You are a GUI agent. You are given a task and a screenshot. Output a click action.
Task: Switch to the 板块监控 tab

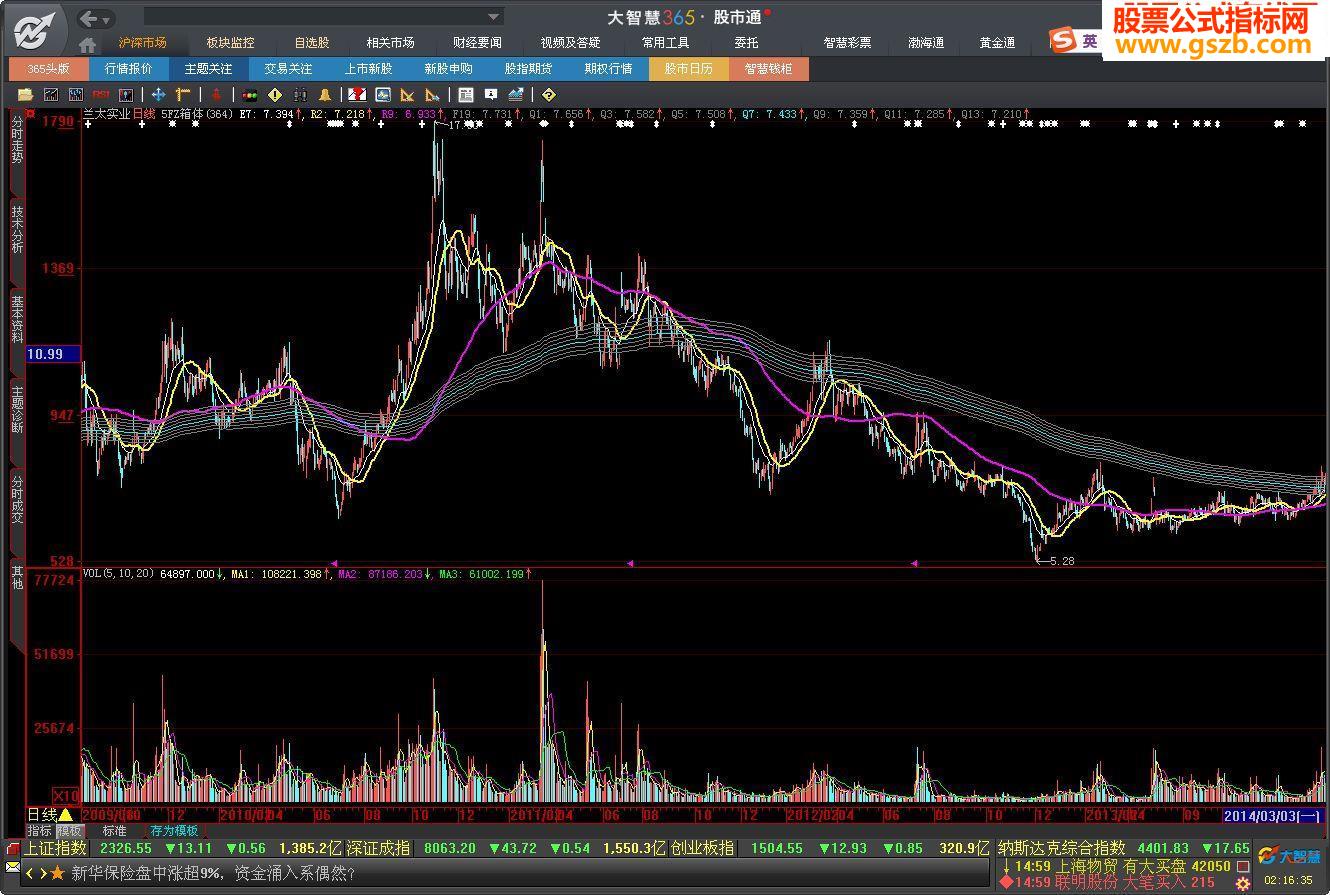(x=230, y=43)
